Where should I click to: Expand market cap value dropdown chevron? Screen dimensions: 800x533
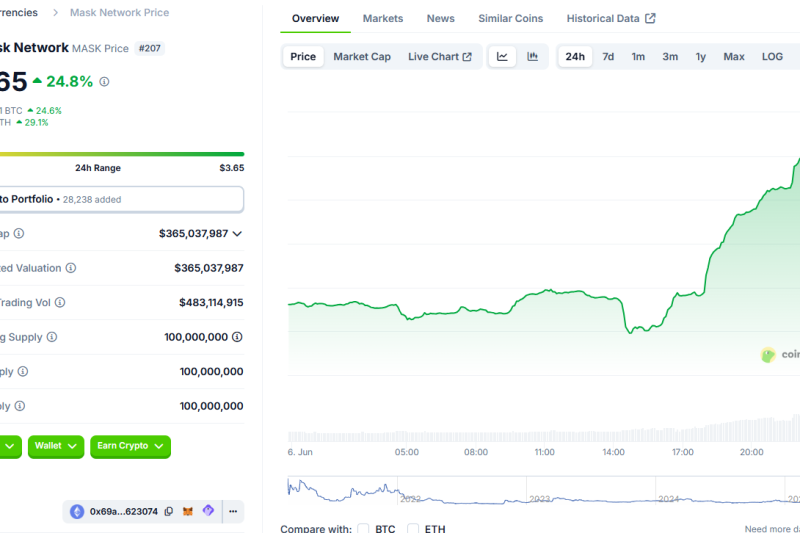tap(237, 234)
